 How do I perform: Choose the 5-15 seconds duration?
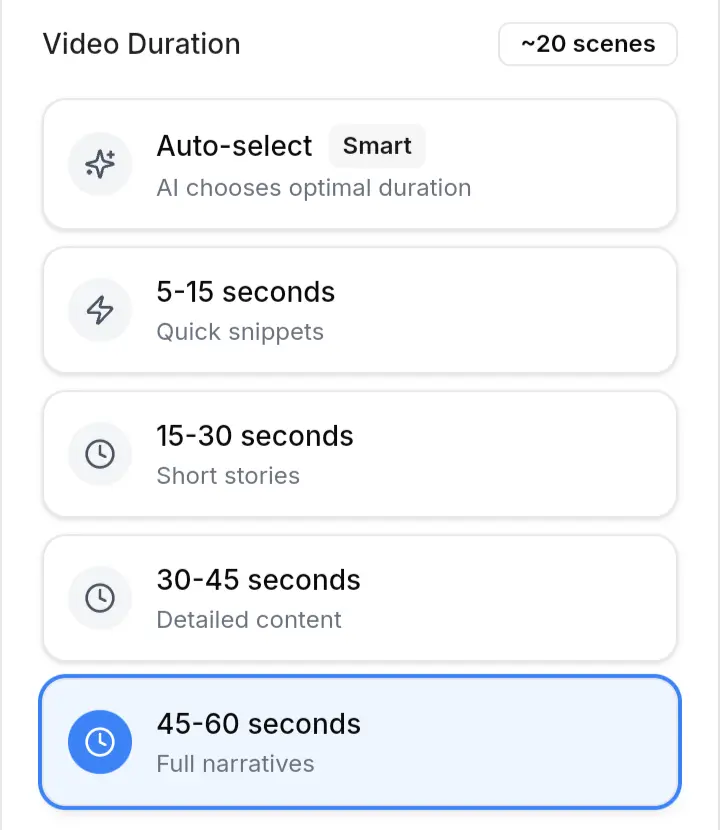tap(360, 310)
